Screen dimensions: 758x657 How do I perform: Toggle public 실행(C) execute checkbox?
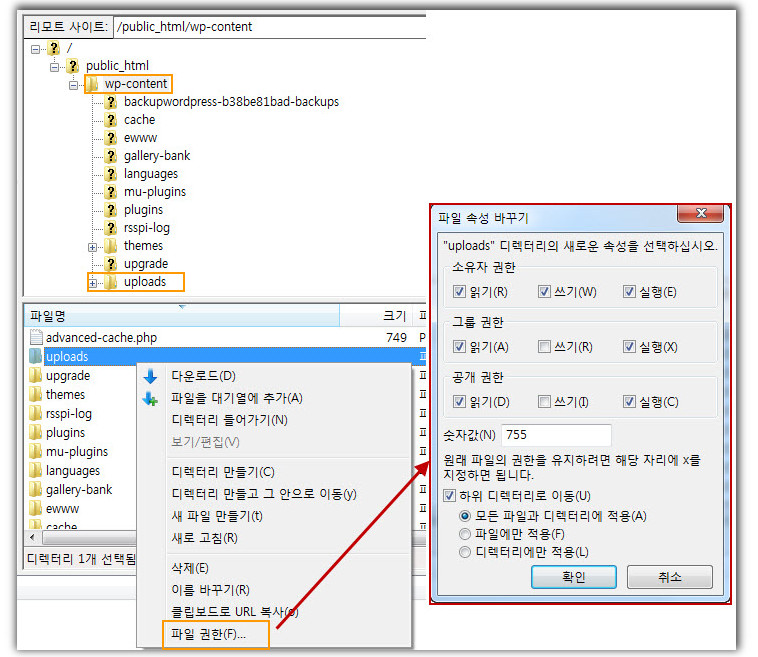[x=629, y=402]
